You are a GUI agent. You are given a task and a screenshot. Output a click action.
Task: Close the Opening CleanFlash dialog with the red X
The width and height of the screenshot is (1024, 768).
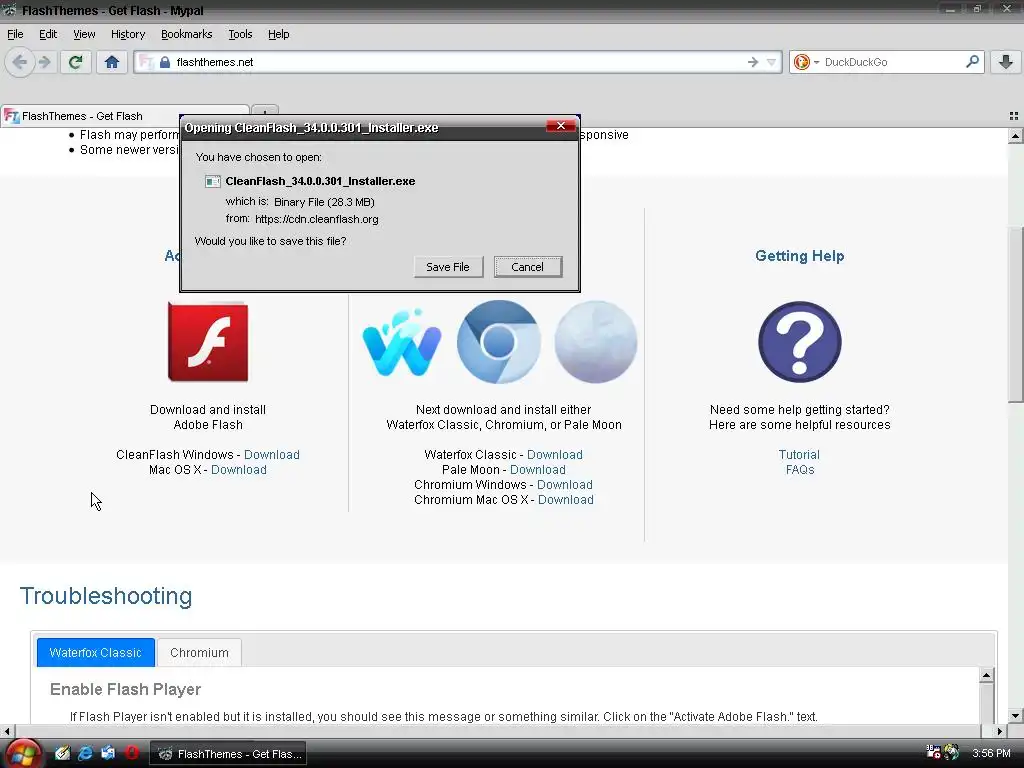pyautogui.click(x=560, y=125)
